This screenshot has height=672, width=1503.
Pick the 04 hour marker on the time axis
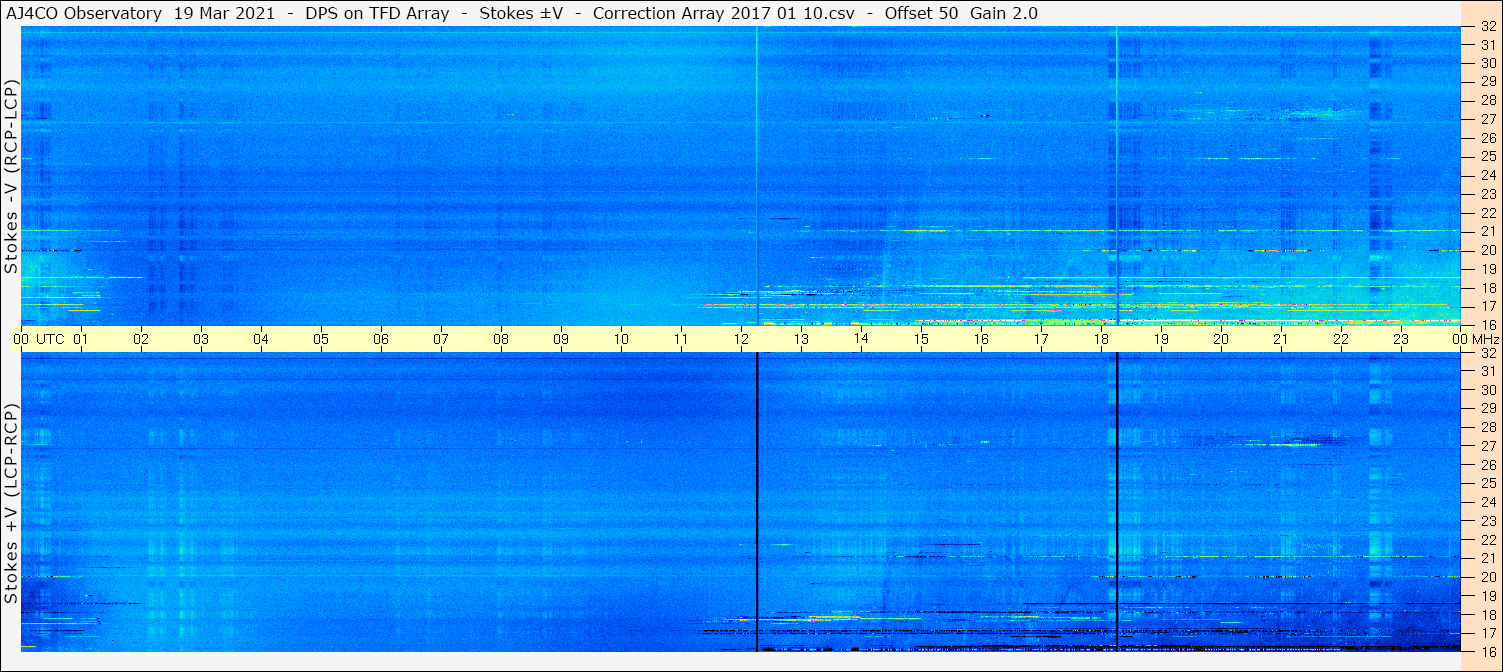[x=261, y=340]
